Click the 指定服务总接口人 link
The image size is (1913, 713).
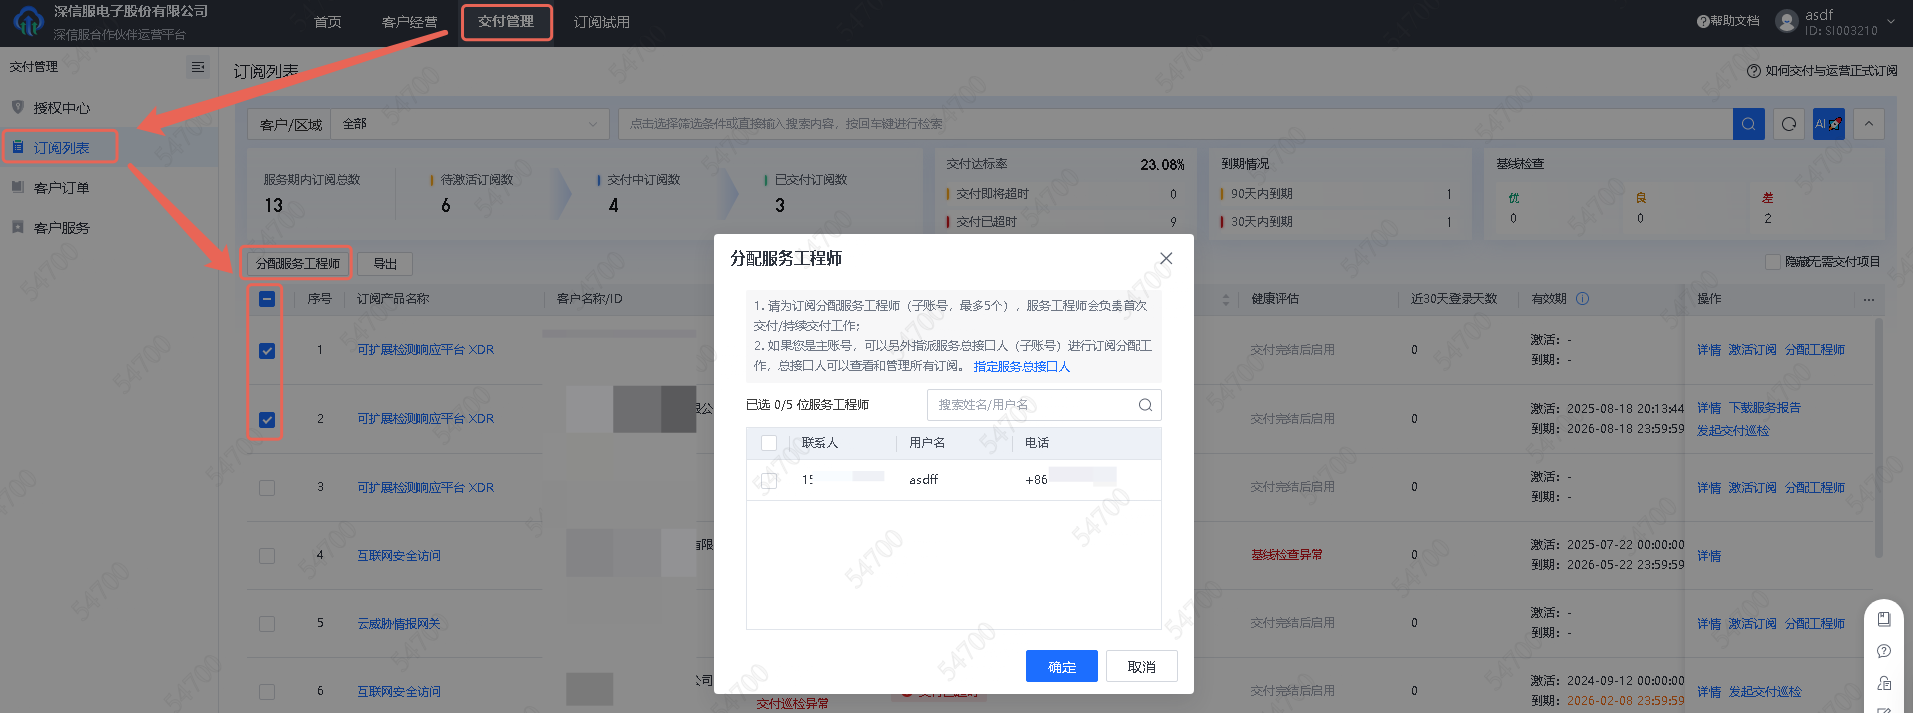tap(1021, 367)
